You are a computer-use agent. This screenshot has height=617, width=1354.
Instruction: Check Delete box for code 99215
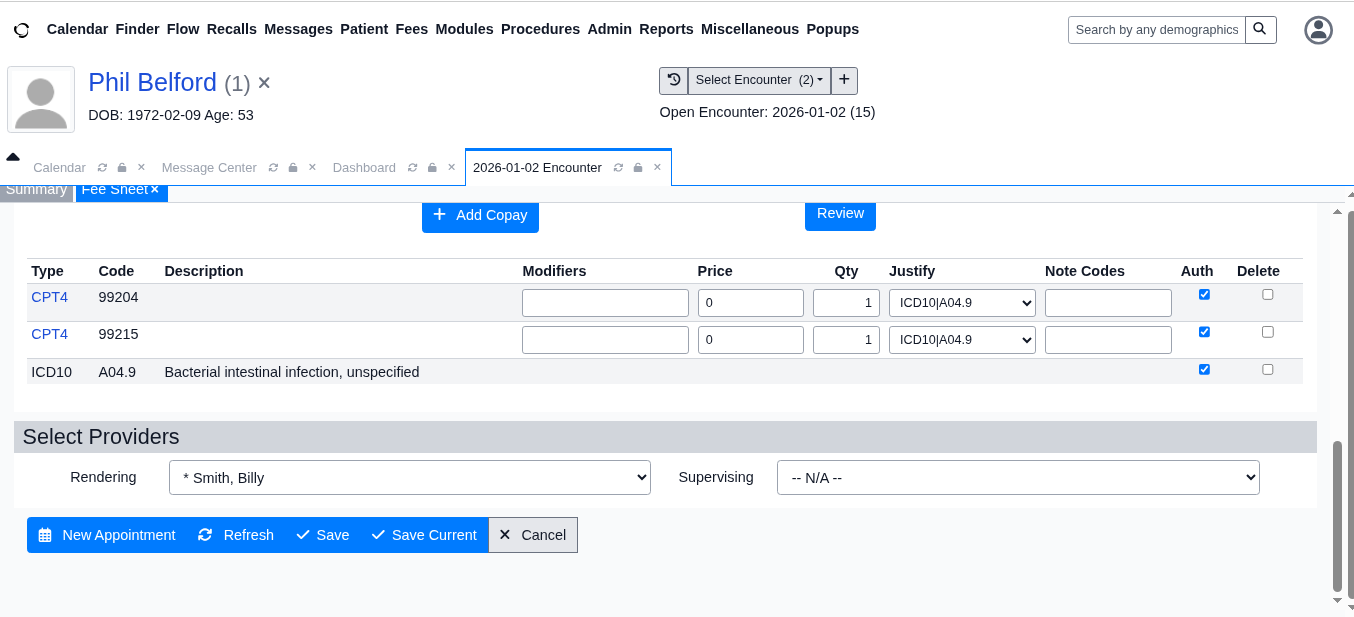[1267, 332]
